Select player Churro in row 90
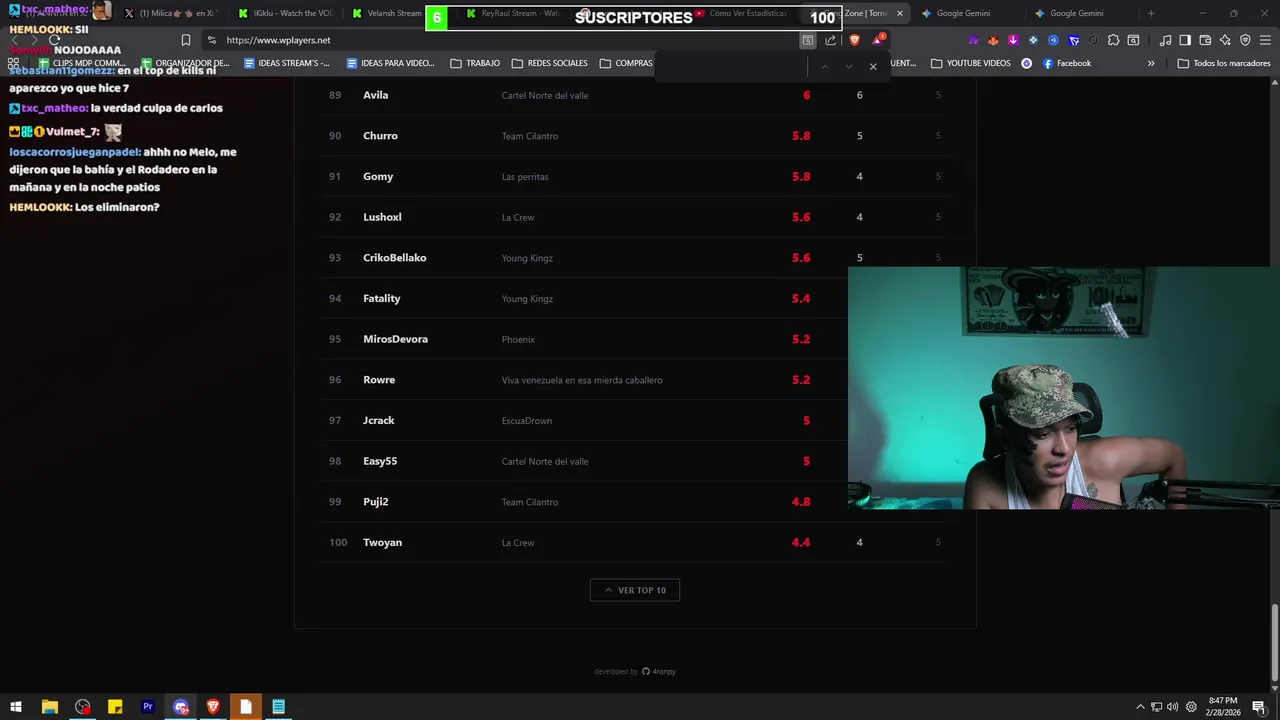Screen dimensions: 1280x720 (x=380, y=136)
